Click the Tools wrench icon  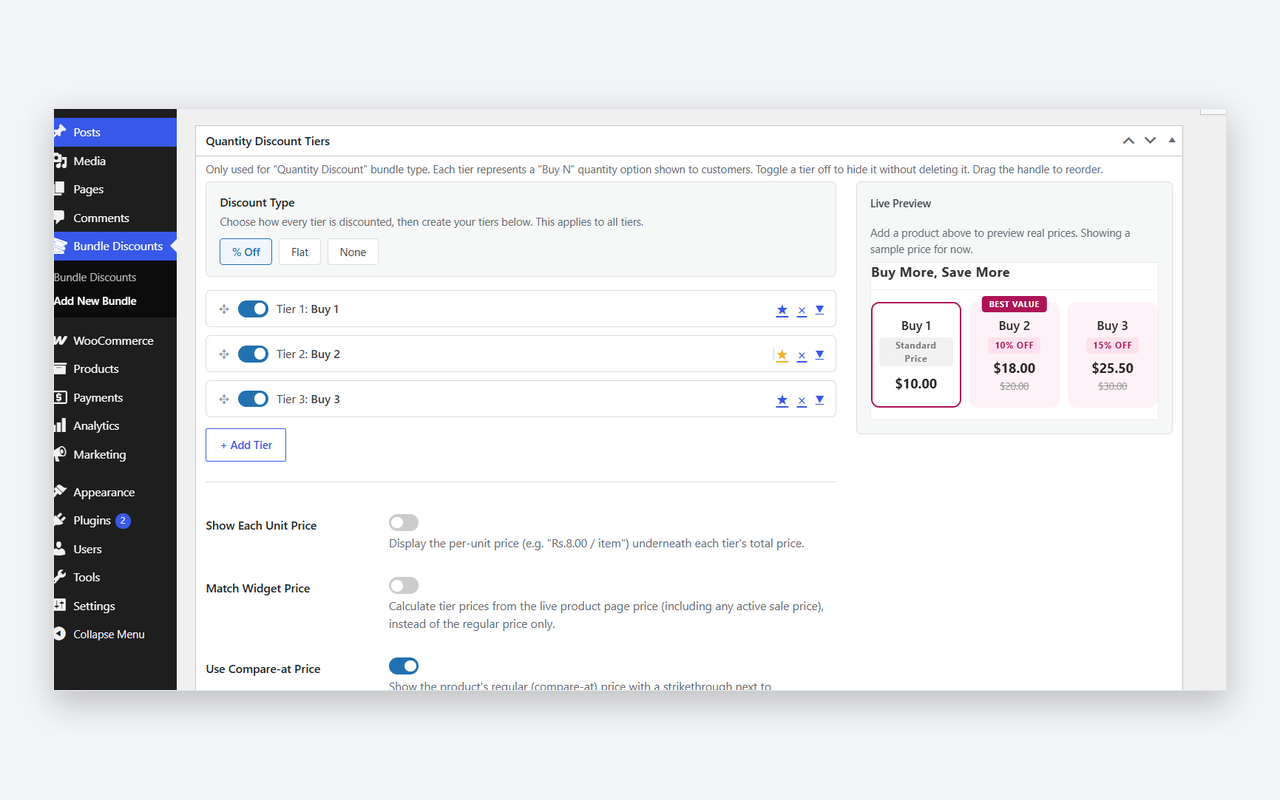[x=60, y=577]
